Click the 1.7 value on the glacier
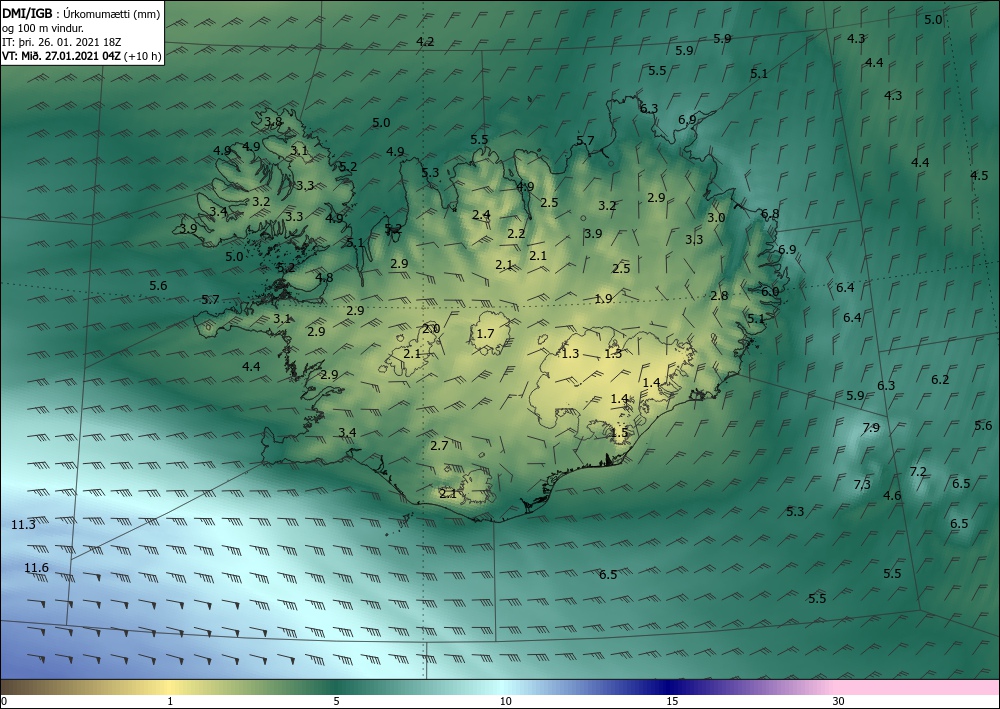1000x709 pixels. [485, 333]
